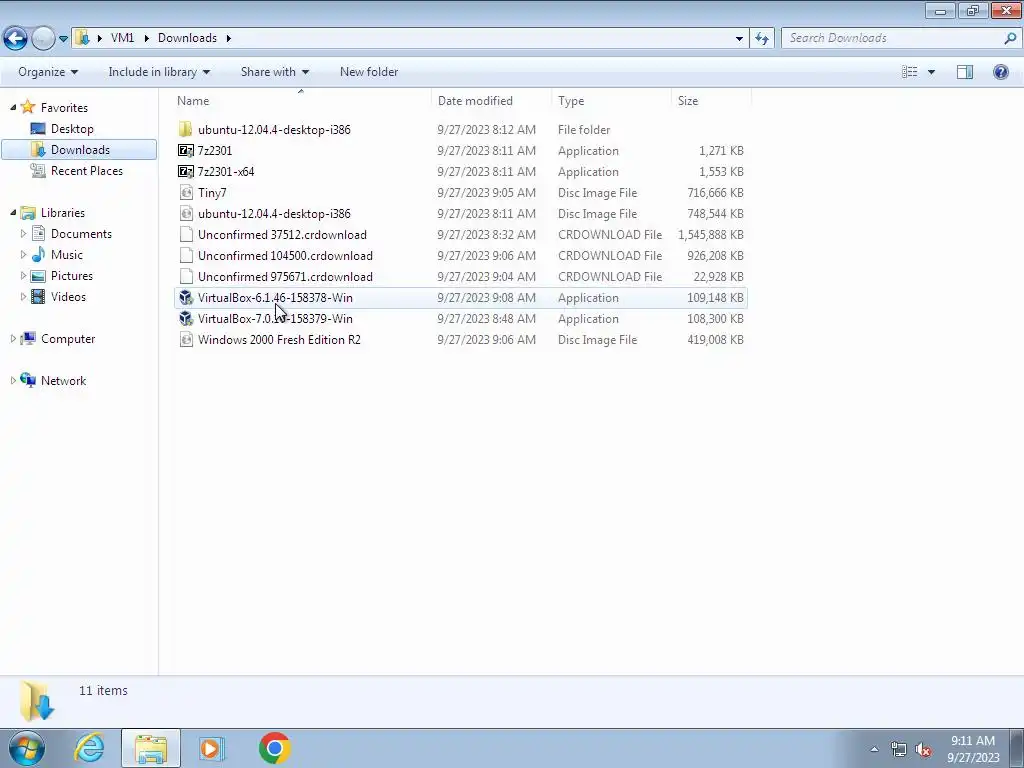1024x768 pixels.
Task: Select VirtualBox-6.1.46-158378-Win installer icon
Action: tap(185, 298)
